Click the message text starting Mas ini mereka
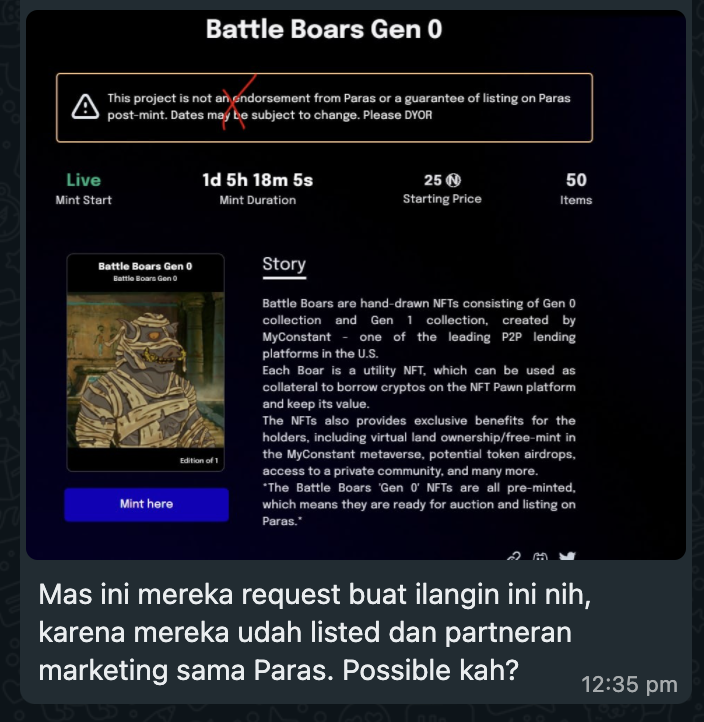This screenshot has width=704, height=722. point(314,632)
